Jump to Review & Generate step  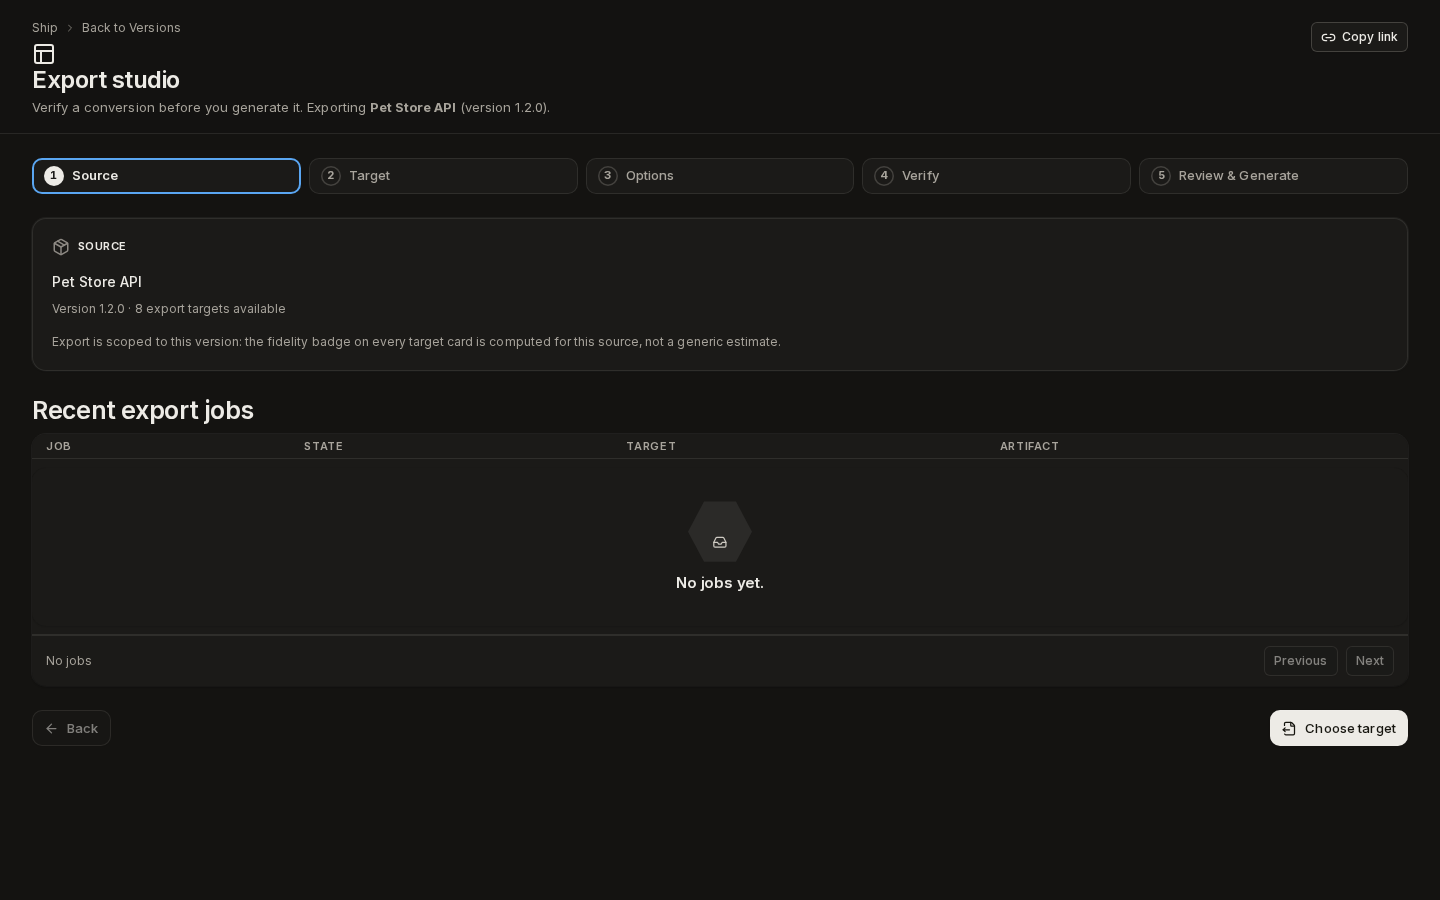point(1273,176)
